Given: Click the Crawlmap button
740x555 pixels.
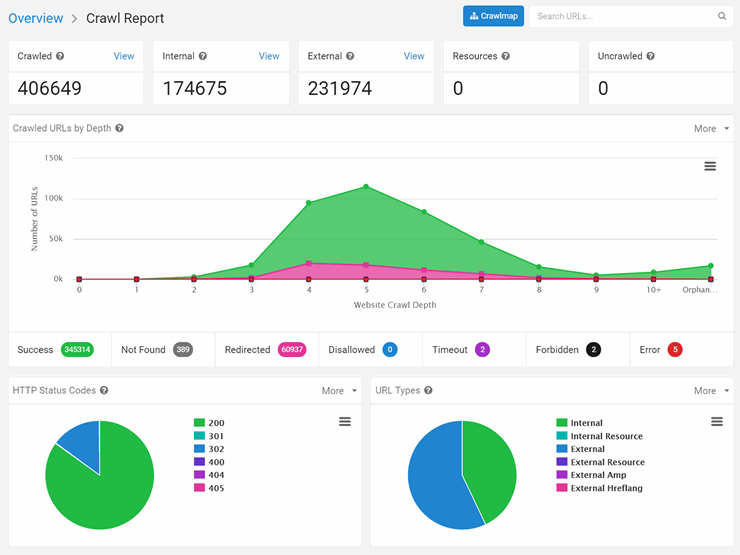Looking at the screenshot, I should click(x=493, y=17).
